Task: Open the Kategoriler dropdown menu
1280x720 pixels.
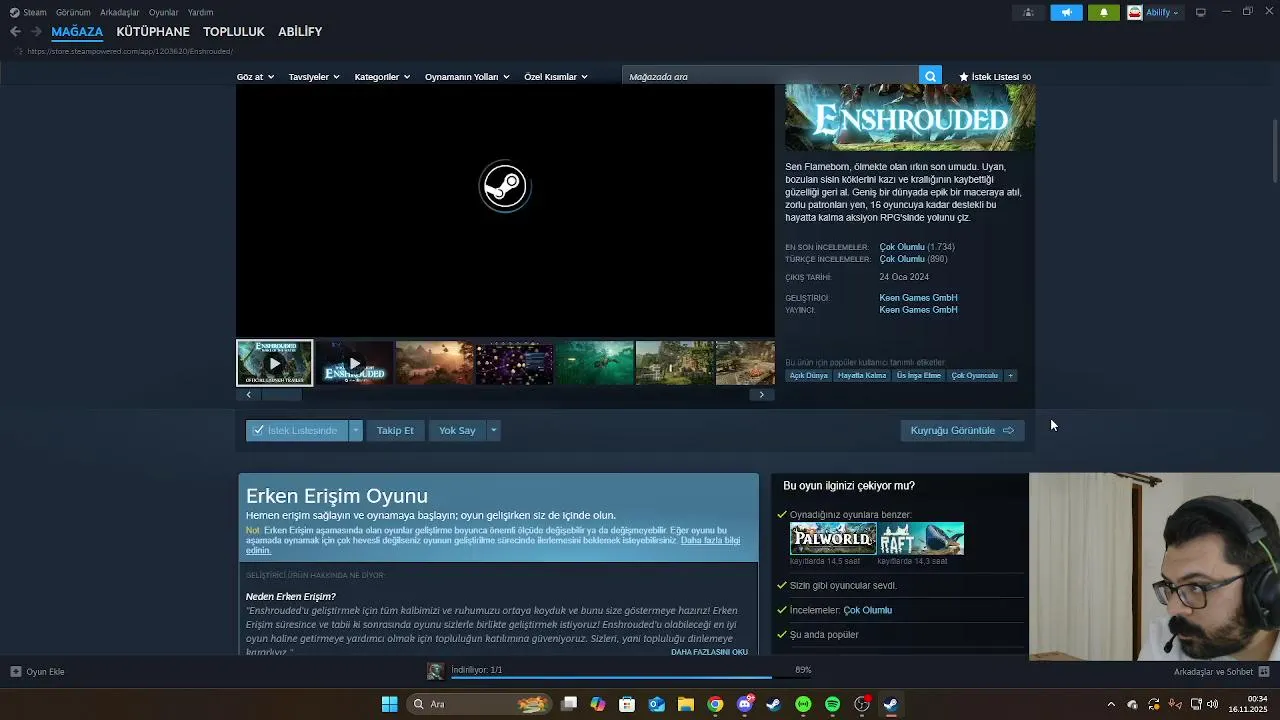Action: (382, 77)
